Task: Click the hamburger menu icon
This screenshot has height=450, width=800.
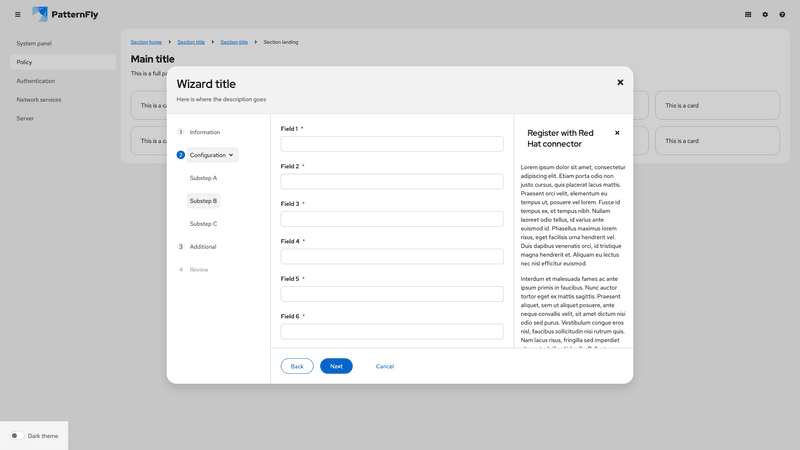Action: (17, 14)
